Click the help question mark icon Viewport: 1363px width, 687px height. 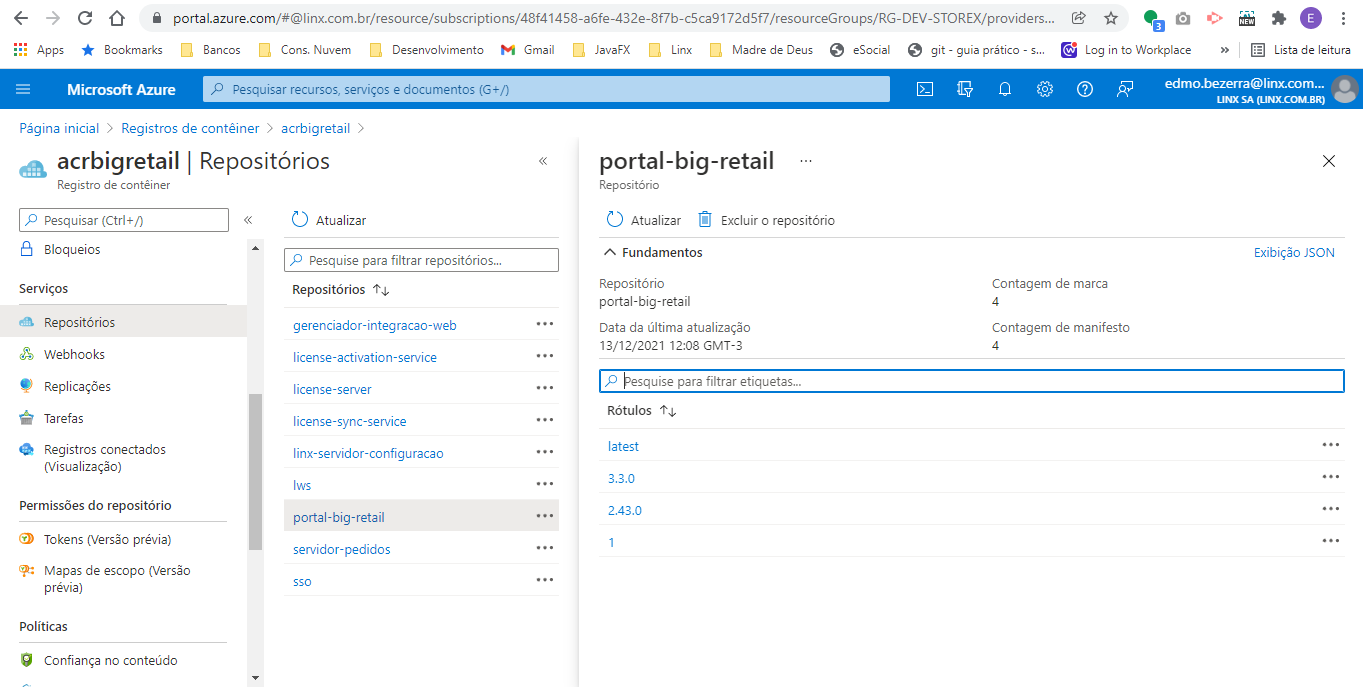click(x=1085, y=89)
